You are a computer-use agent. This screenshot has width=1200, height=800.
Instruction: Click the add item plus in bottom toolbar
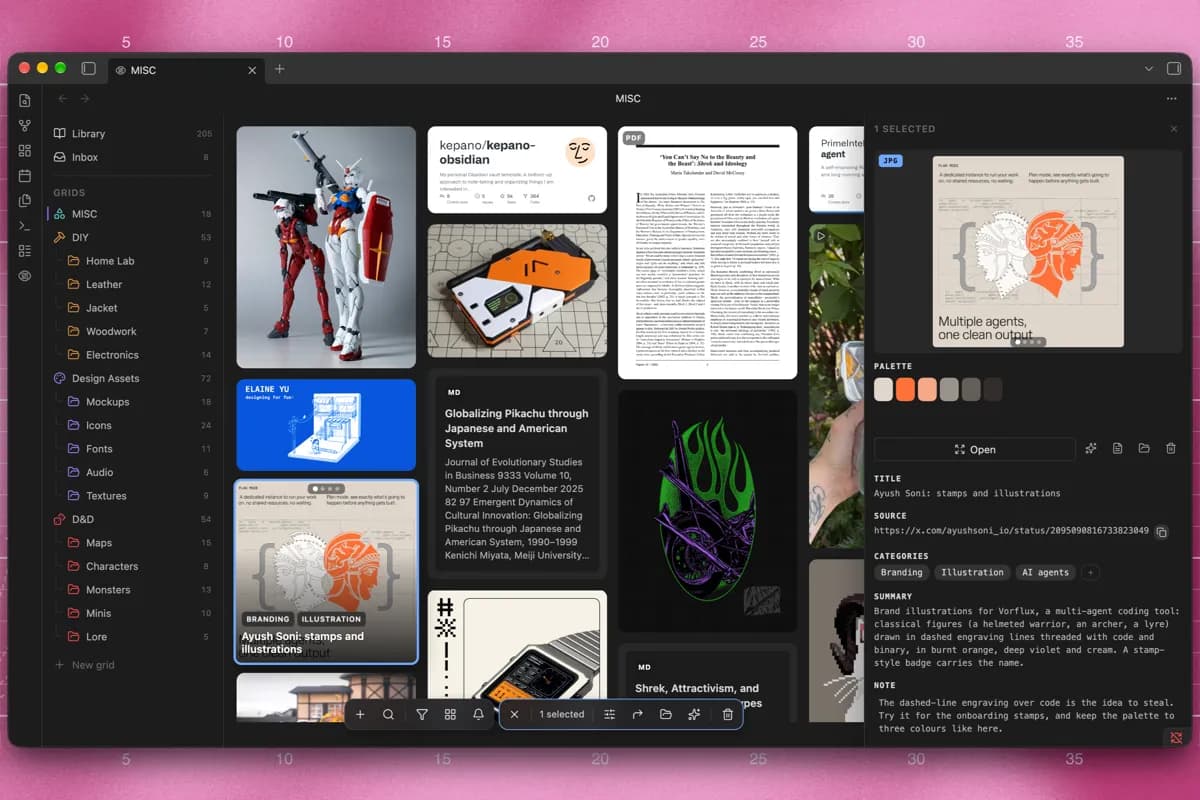coord(360,714)
